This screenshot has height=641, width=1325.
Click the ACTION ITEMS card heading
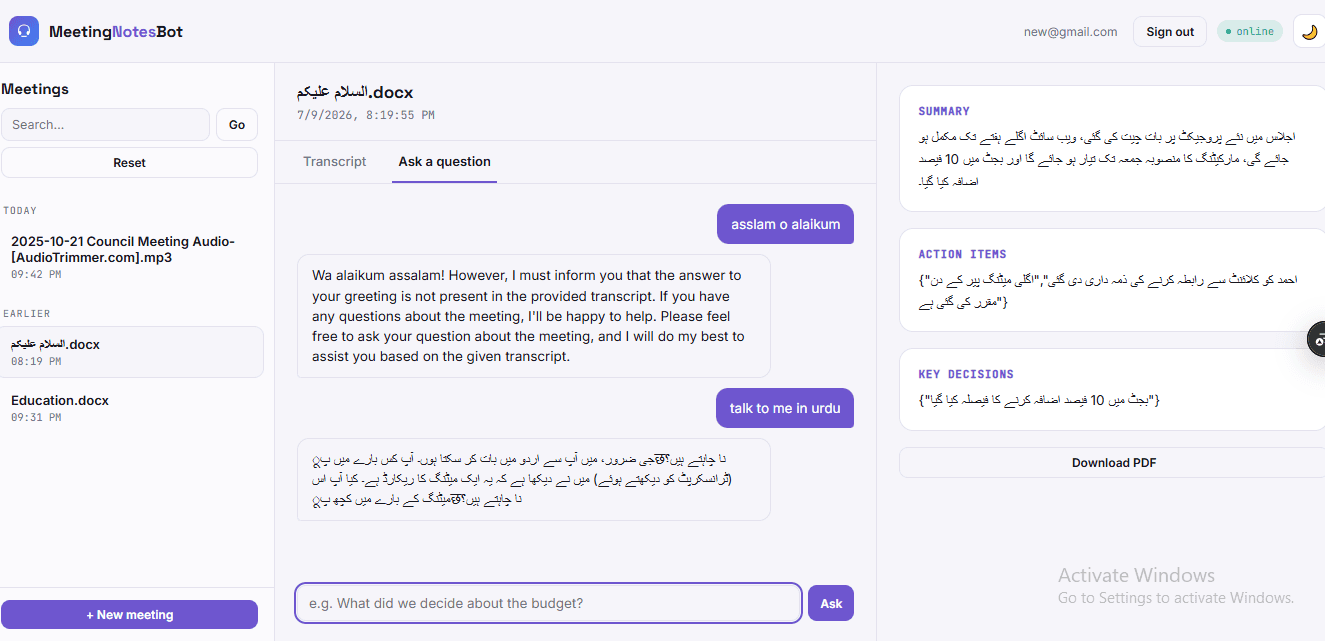[962, 254]
